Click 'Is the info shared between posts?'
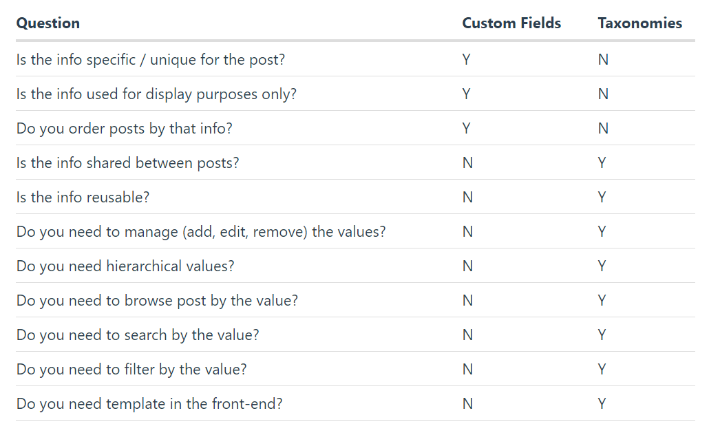The height and width of the screenshot is (446, 720). [128, 163]
